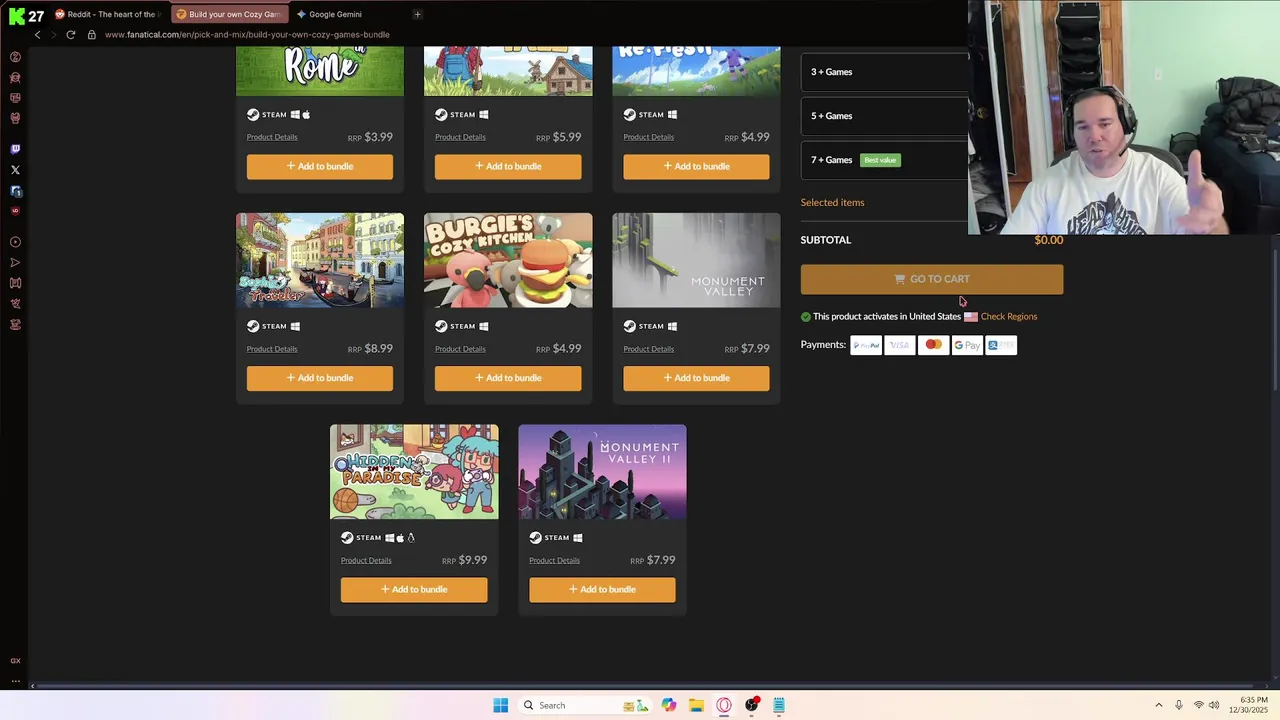The image size is (1280, 720).
Task: Click Steam icon on Monument Valley II card
Action: coord(535,538)
